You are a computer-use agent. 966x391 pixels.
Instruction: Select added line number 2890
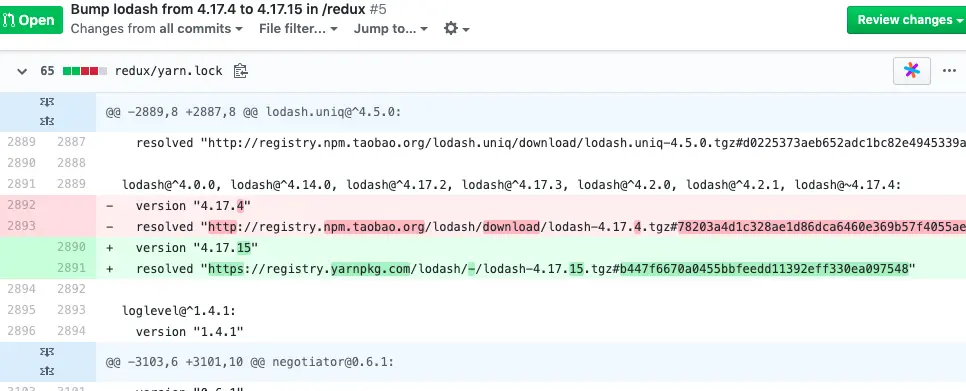[x=71, y=247]
